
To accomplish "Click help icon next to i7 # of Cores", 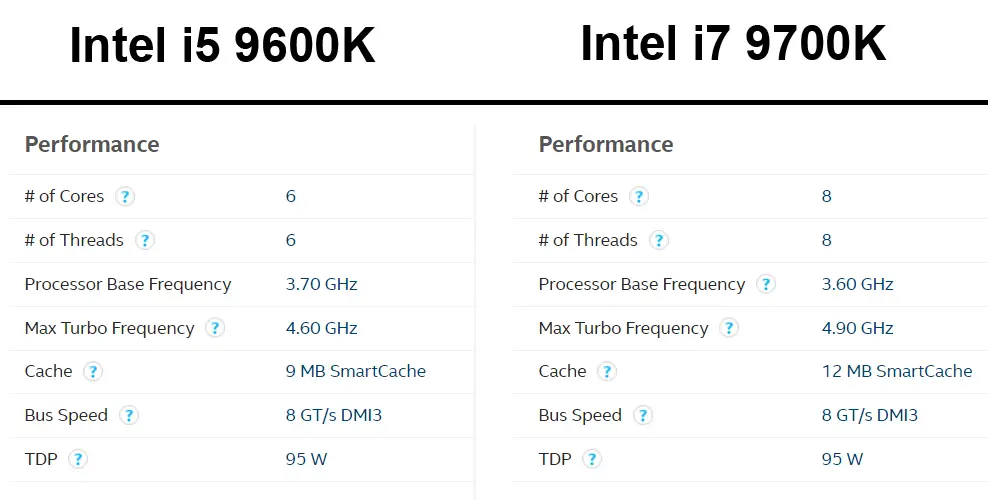I will [x=639, y=196].
